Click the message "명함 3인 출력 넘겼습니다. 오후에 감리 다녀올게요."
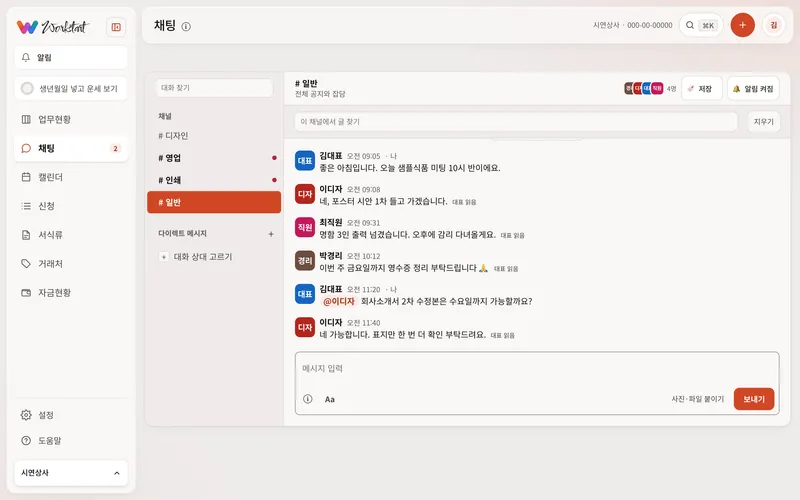The height and width of the screenshot is (500, 800). pyautogui.click(x=408, y=235)
